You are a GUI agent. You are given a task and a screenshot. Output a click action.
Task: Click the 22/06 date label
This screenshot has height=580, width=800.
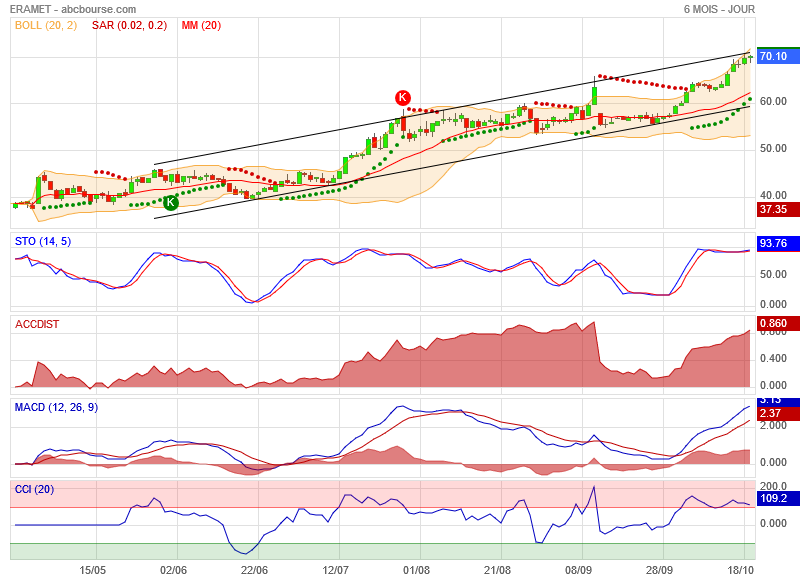point(254,570)
